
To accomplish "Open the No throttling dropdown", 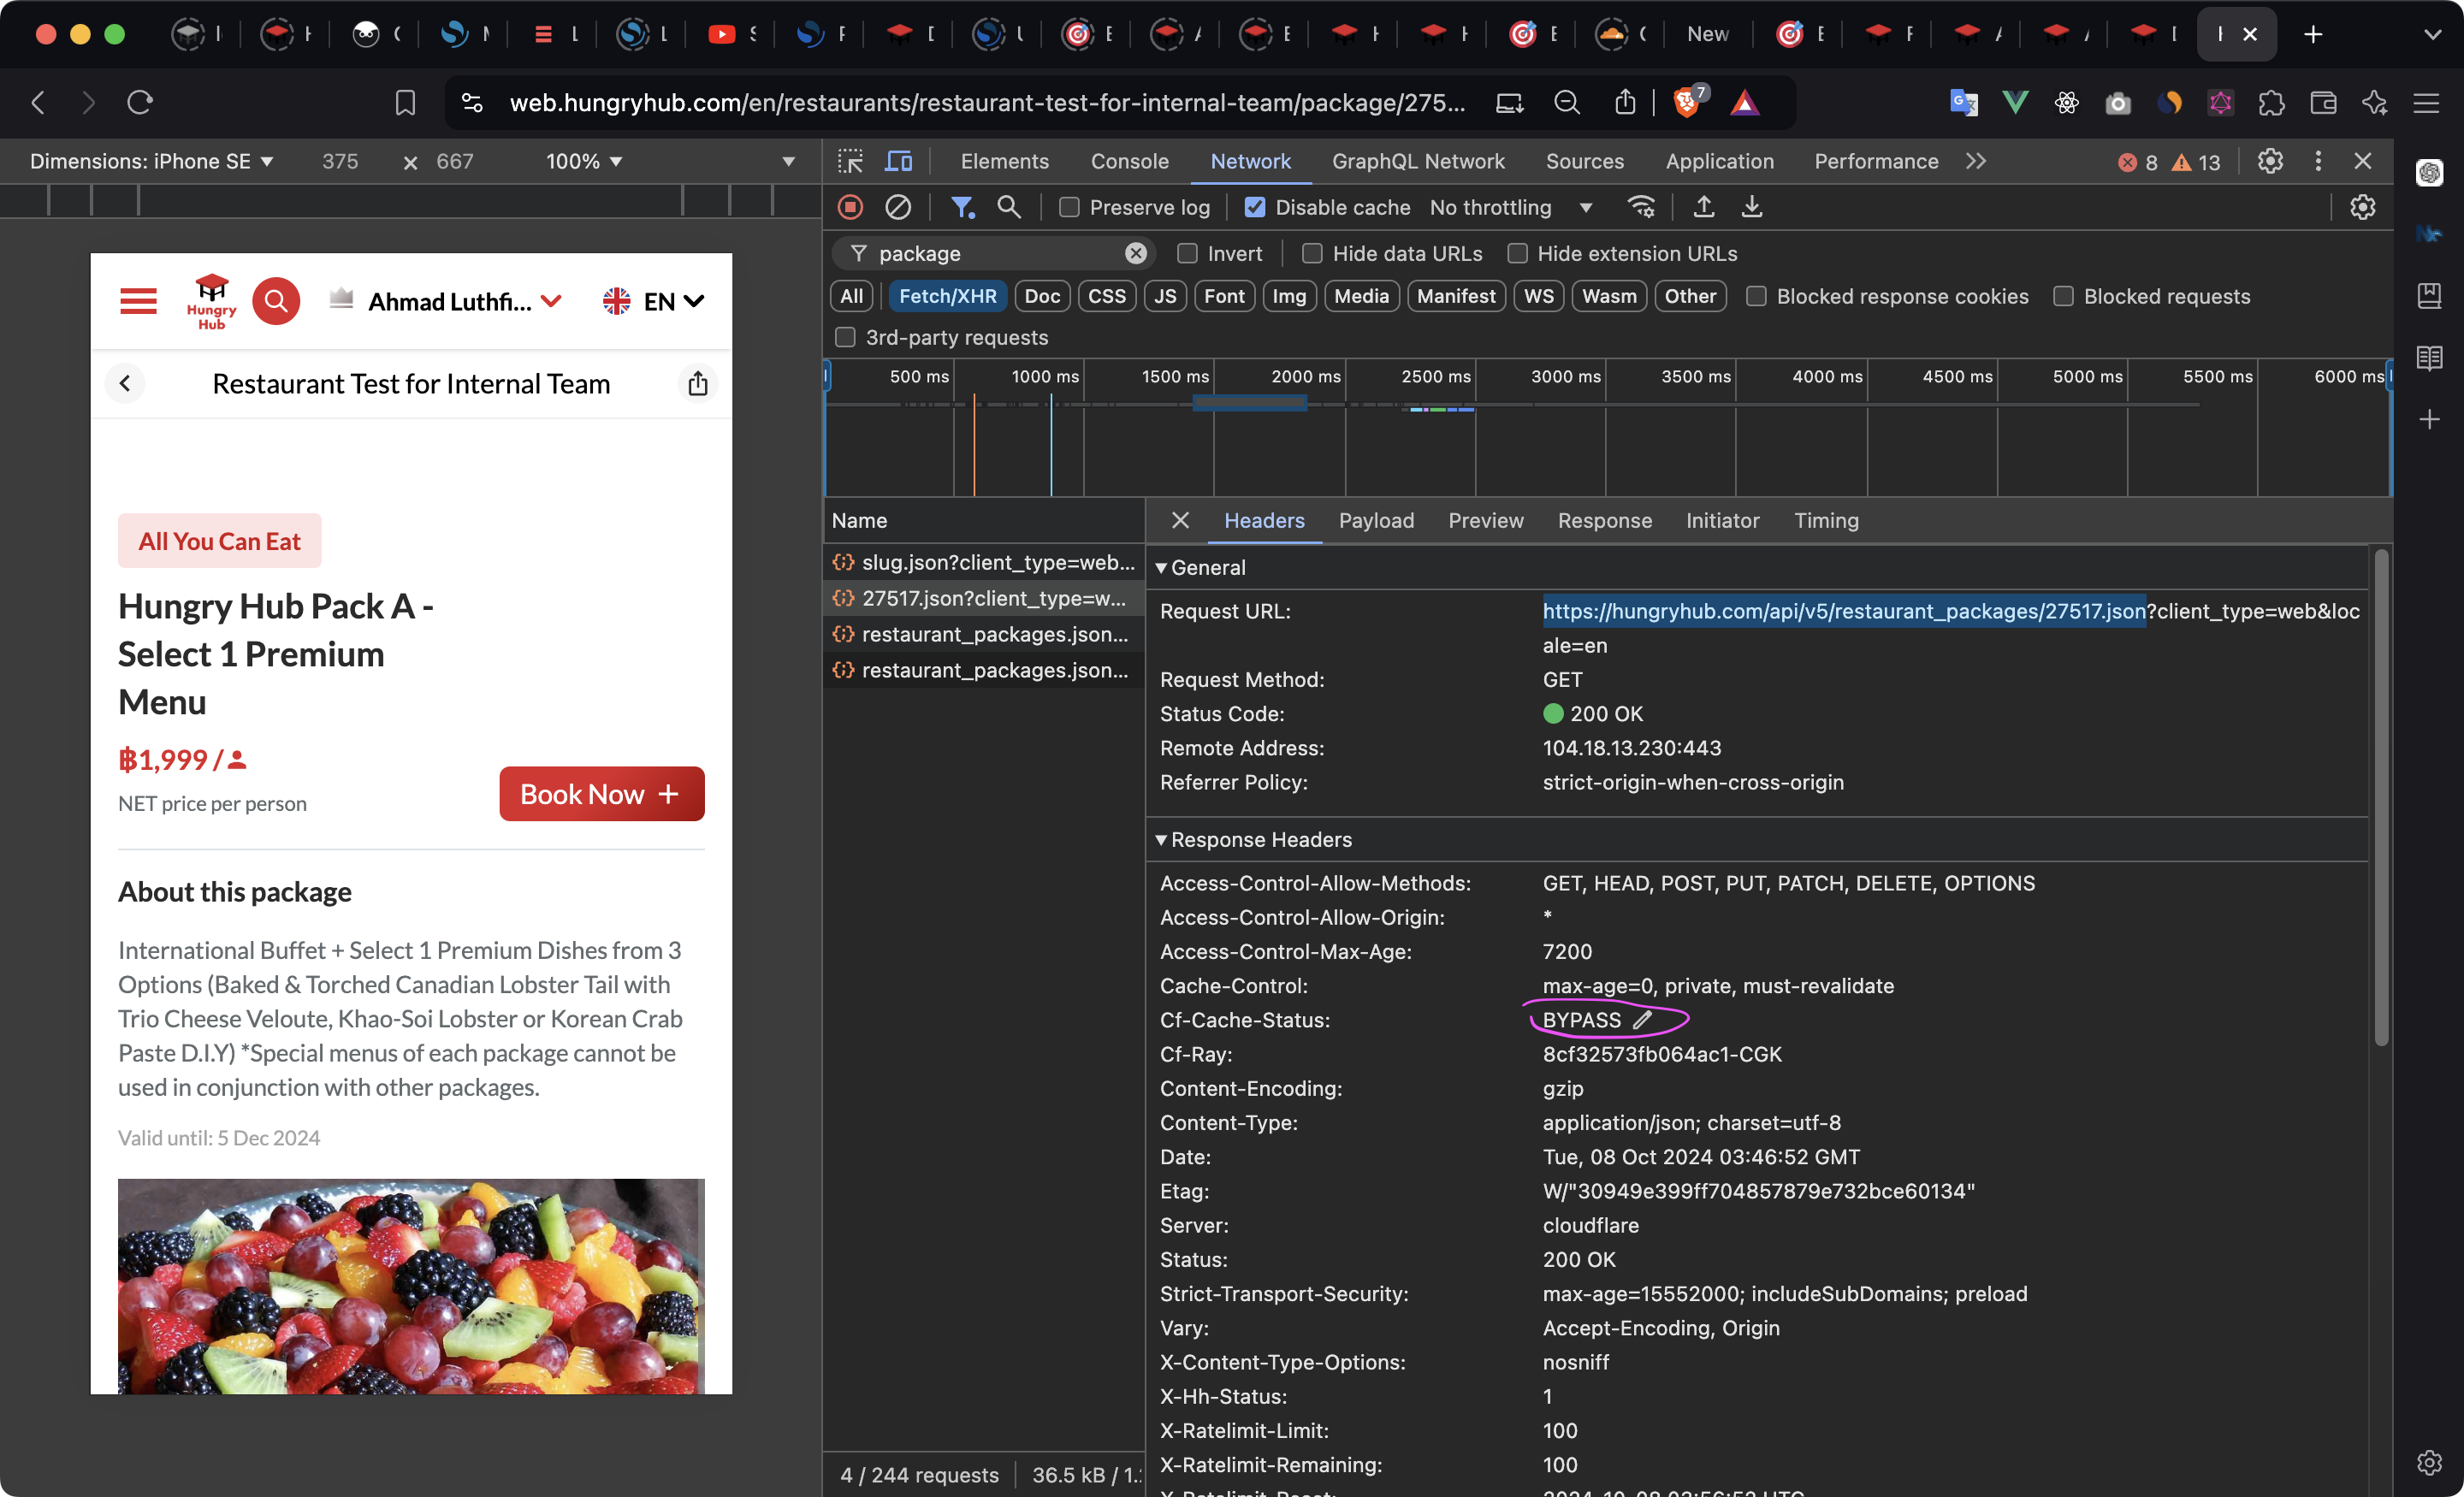I will 1510,207.
